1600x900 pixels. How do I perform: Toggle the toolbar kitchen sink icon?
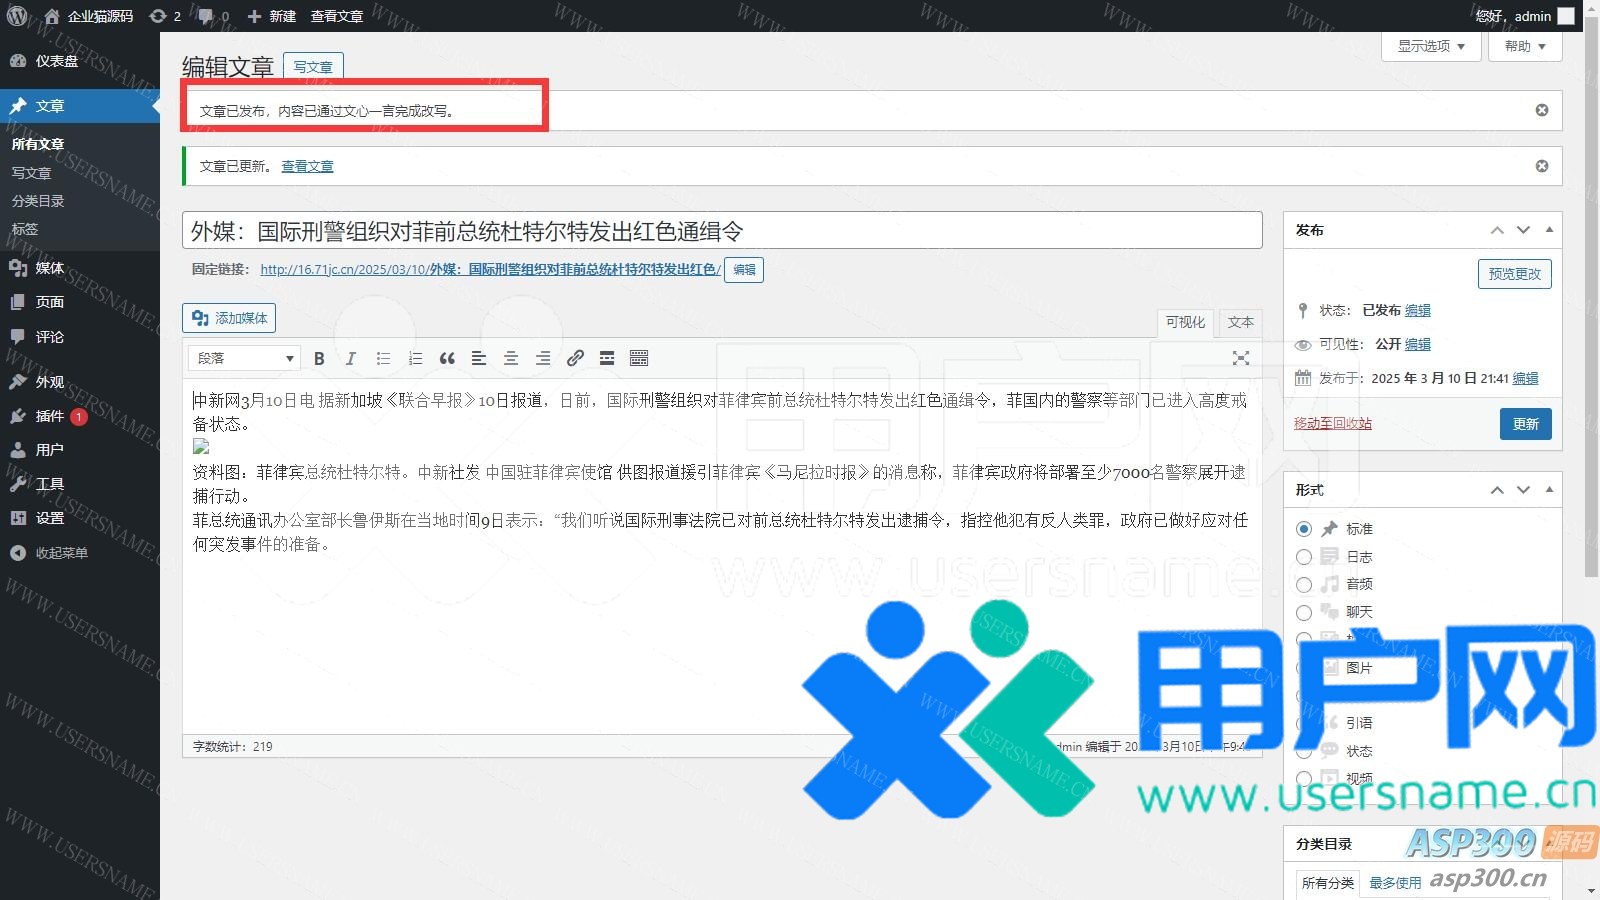[639, 358]
